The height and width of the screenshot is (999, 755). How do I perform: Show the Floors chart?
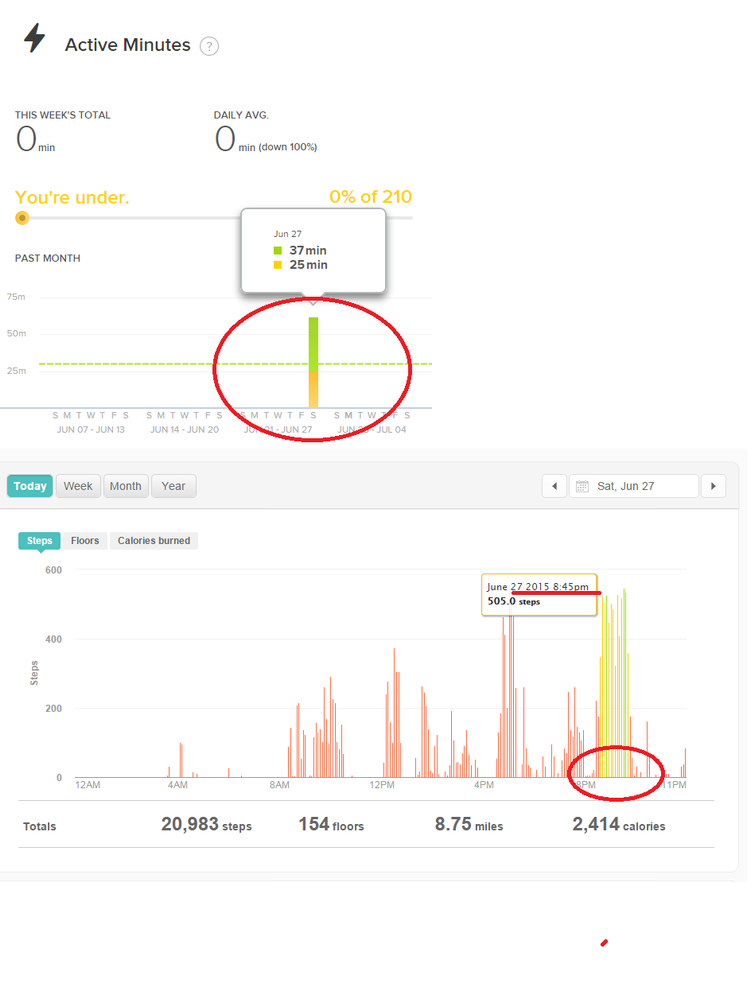(85, 540)
